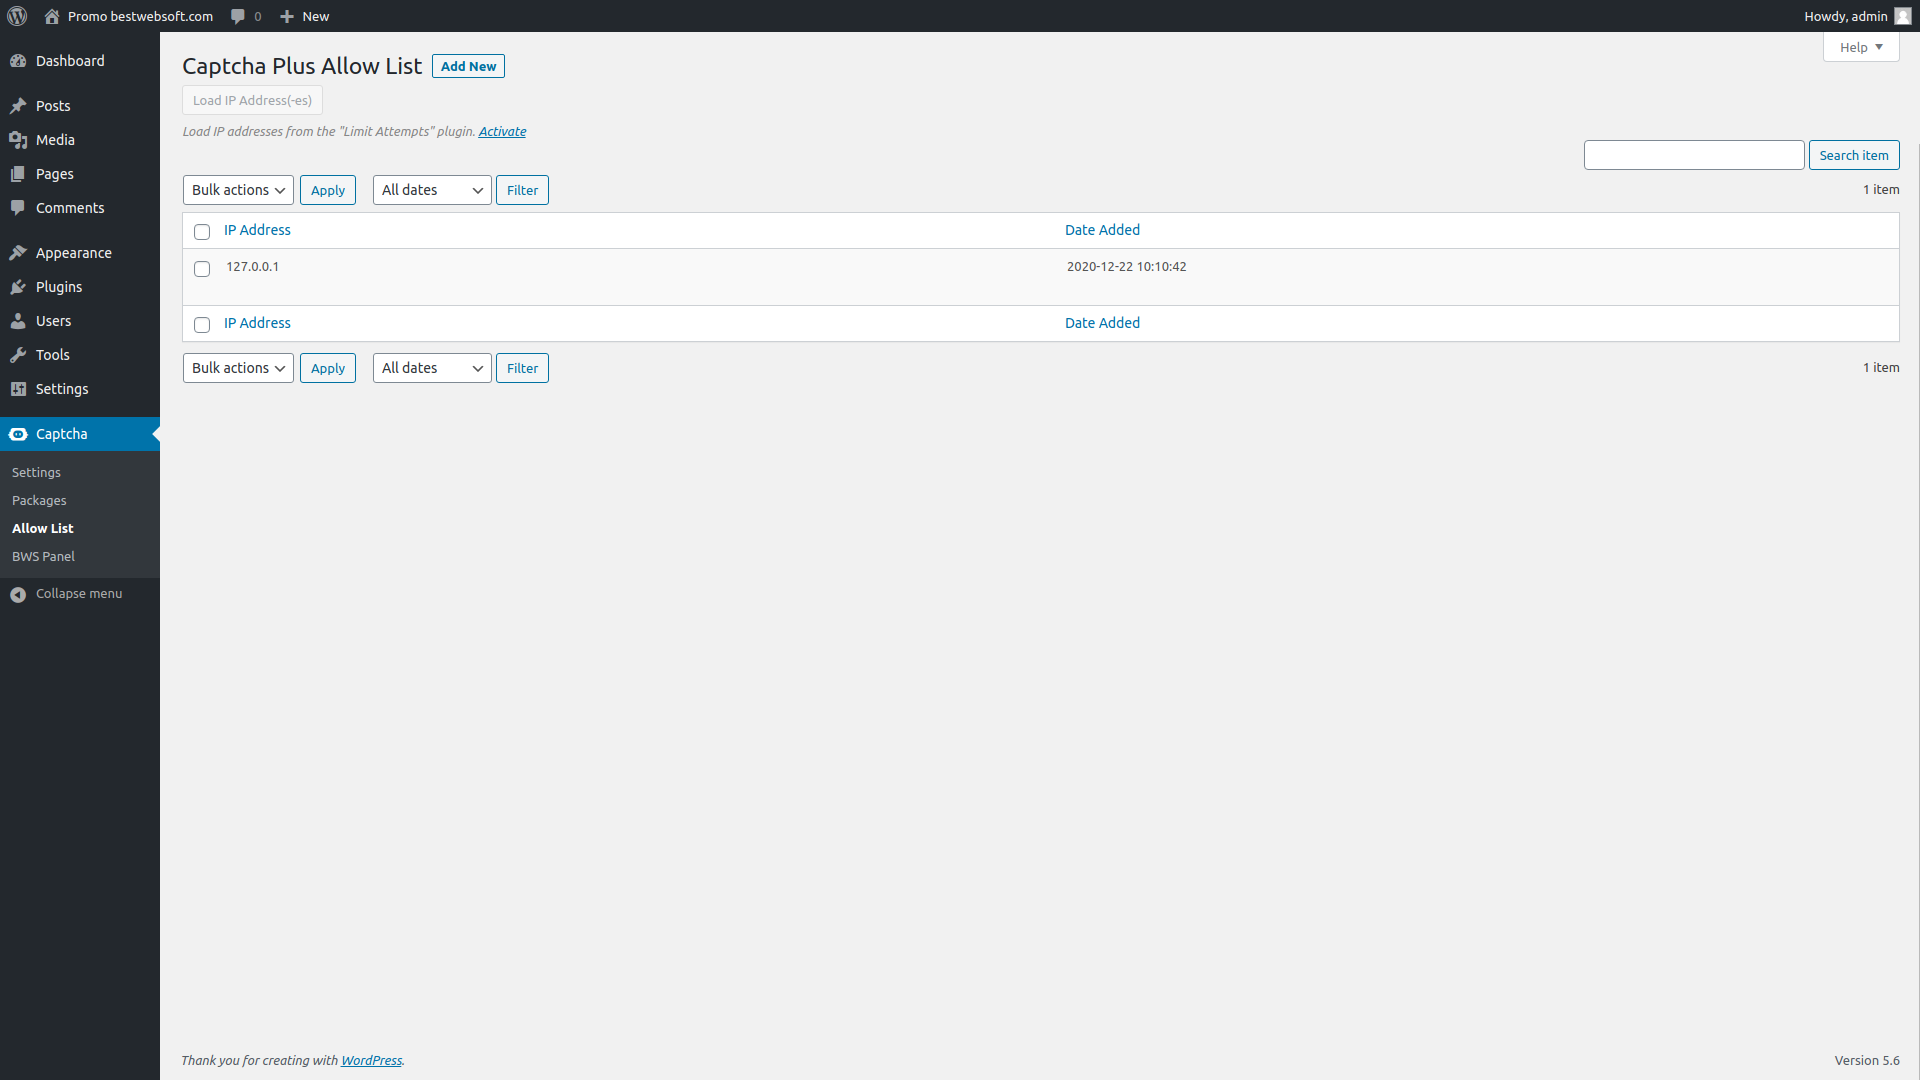Viewport: 1920px width, 1080px height.
Task: Click the search items input field
Action: pos(1693,155)
